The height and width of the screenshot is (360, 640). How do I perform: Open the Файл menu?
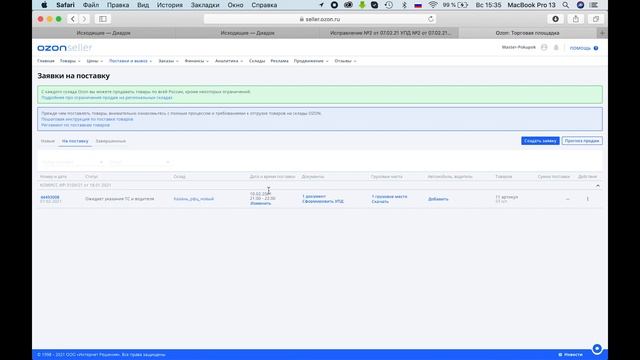[91, 5]
